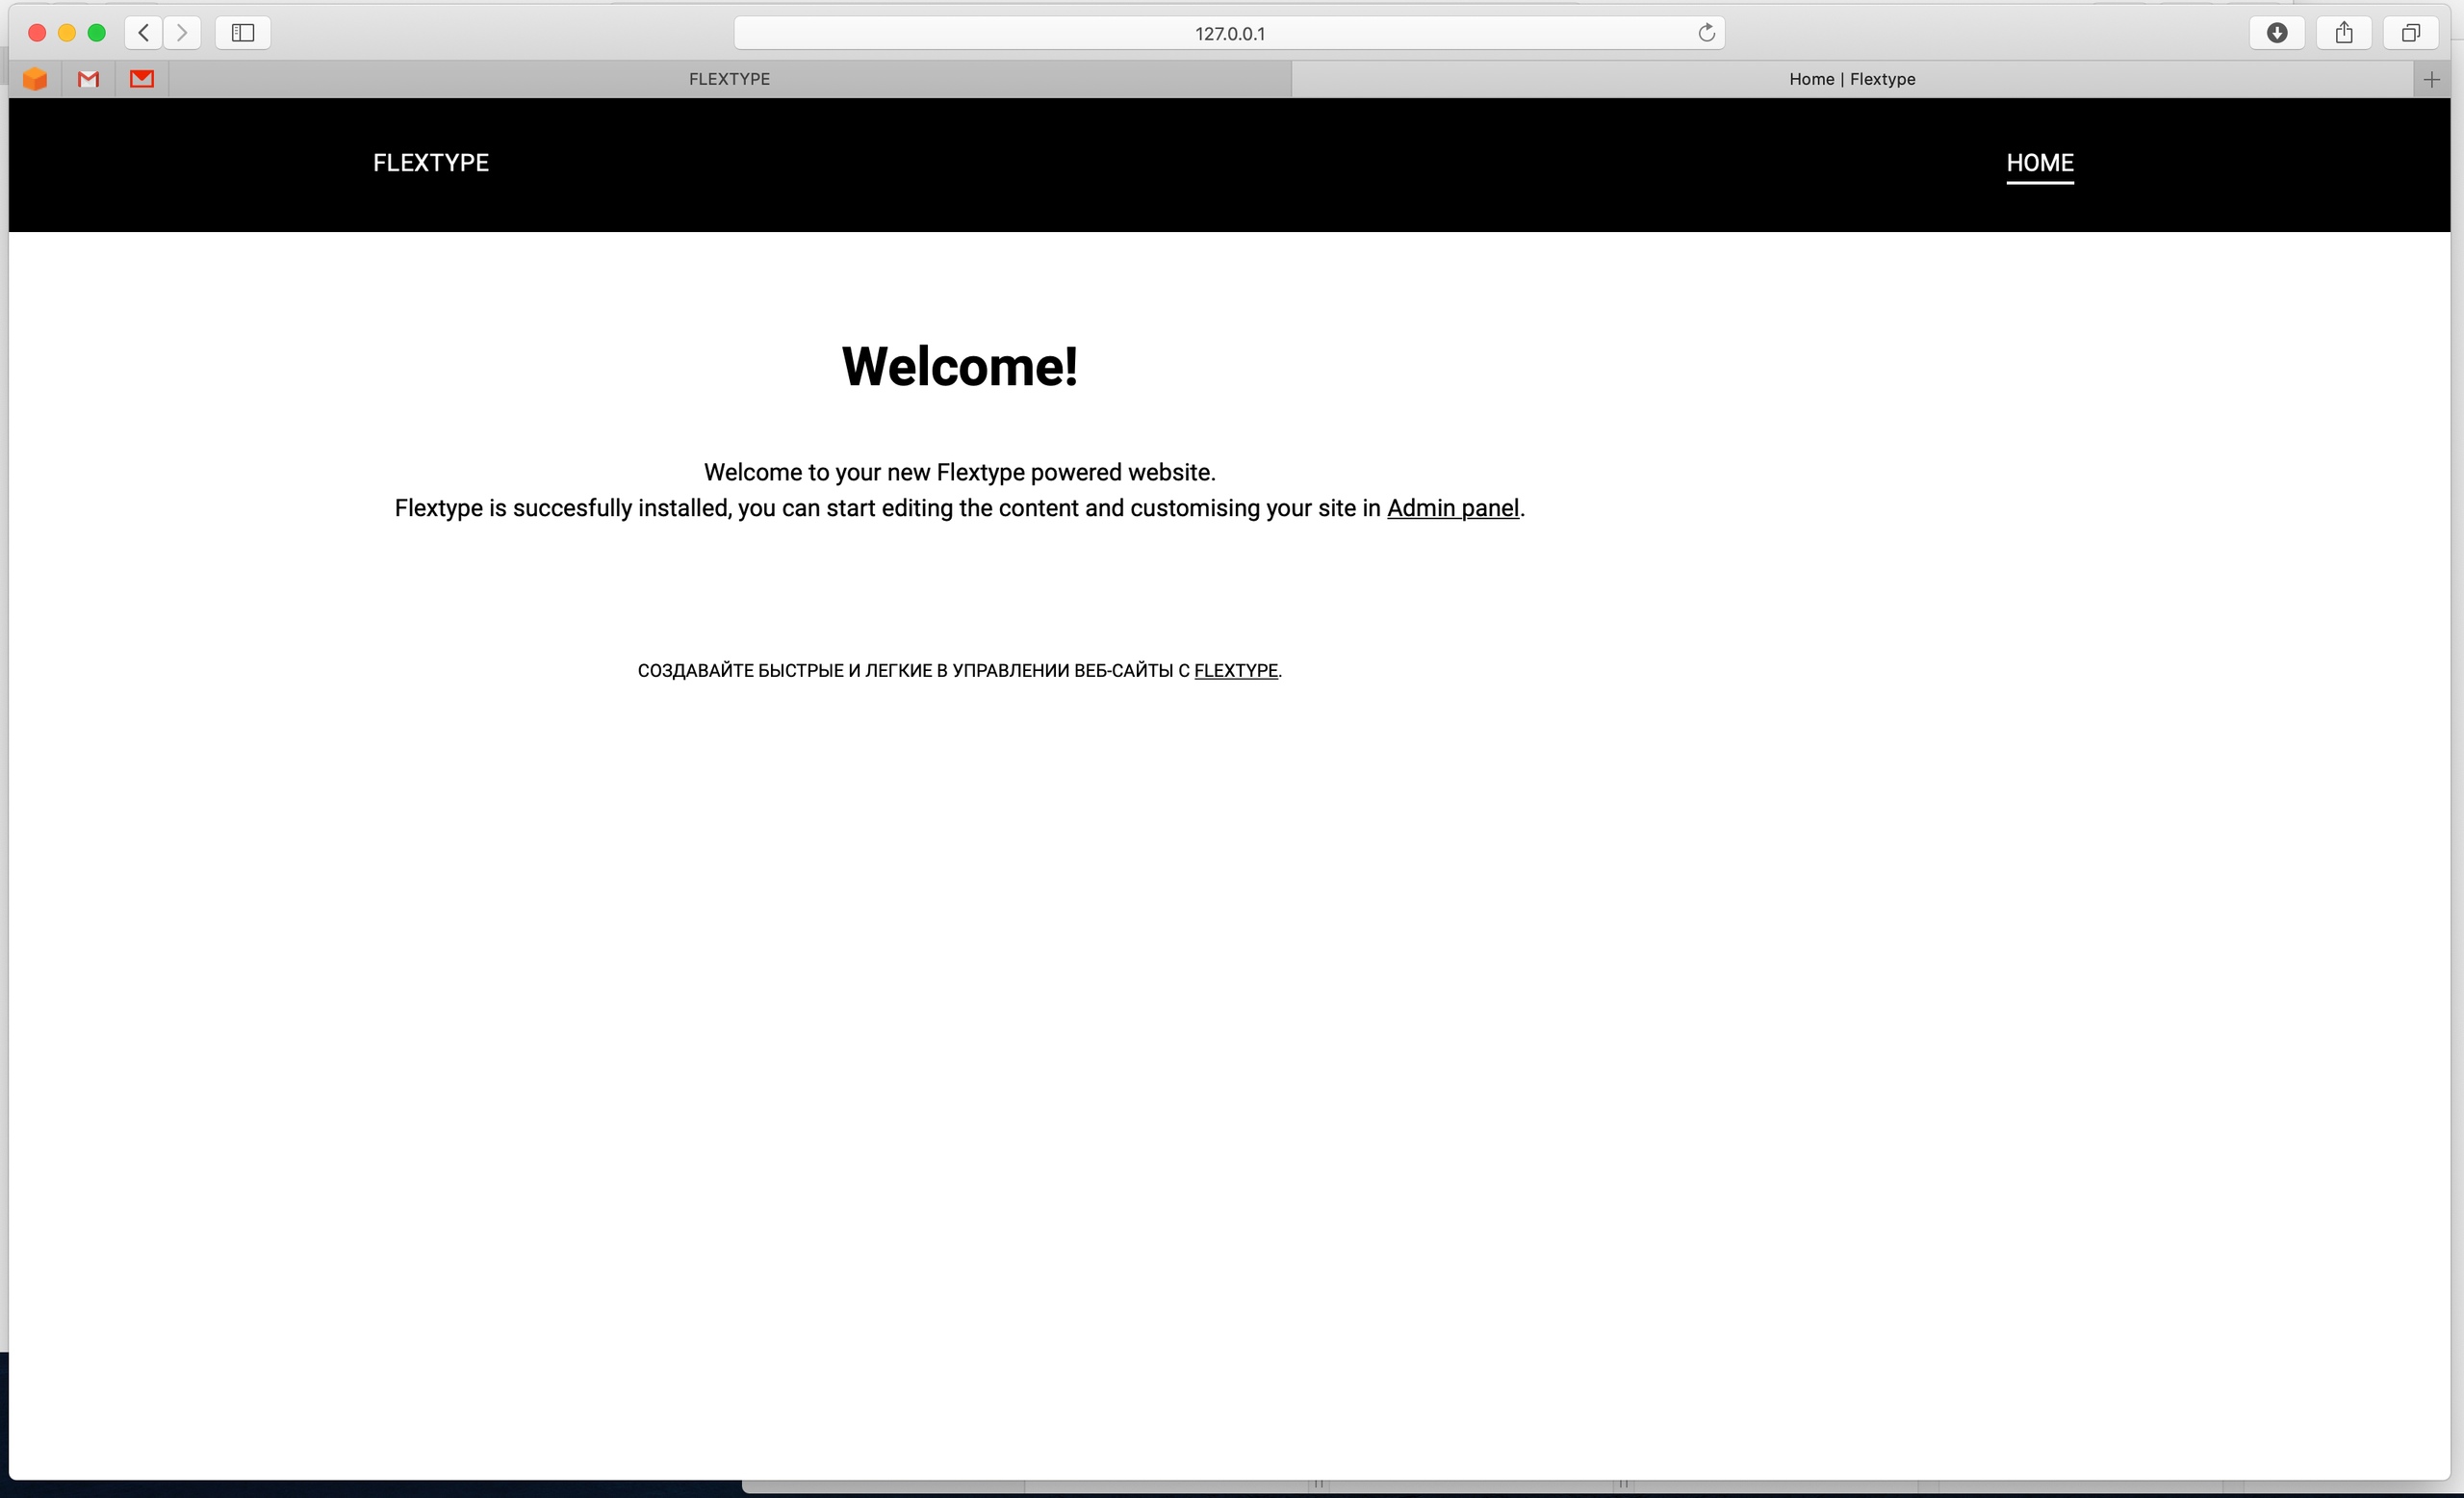Image resolution: width=2464 pixels, height=1498 pixels.
Task: Open the downloads icon in toolbar
Action: tap(2277, 33)
